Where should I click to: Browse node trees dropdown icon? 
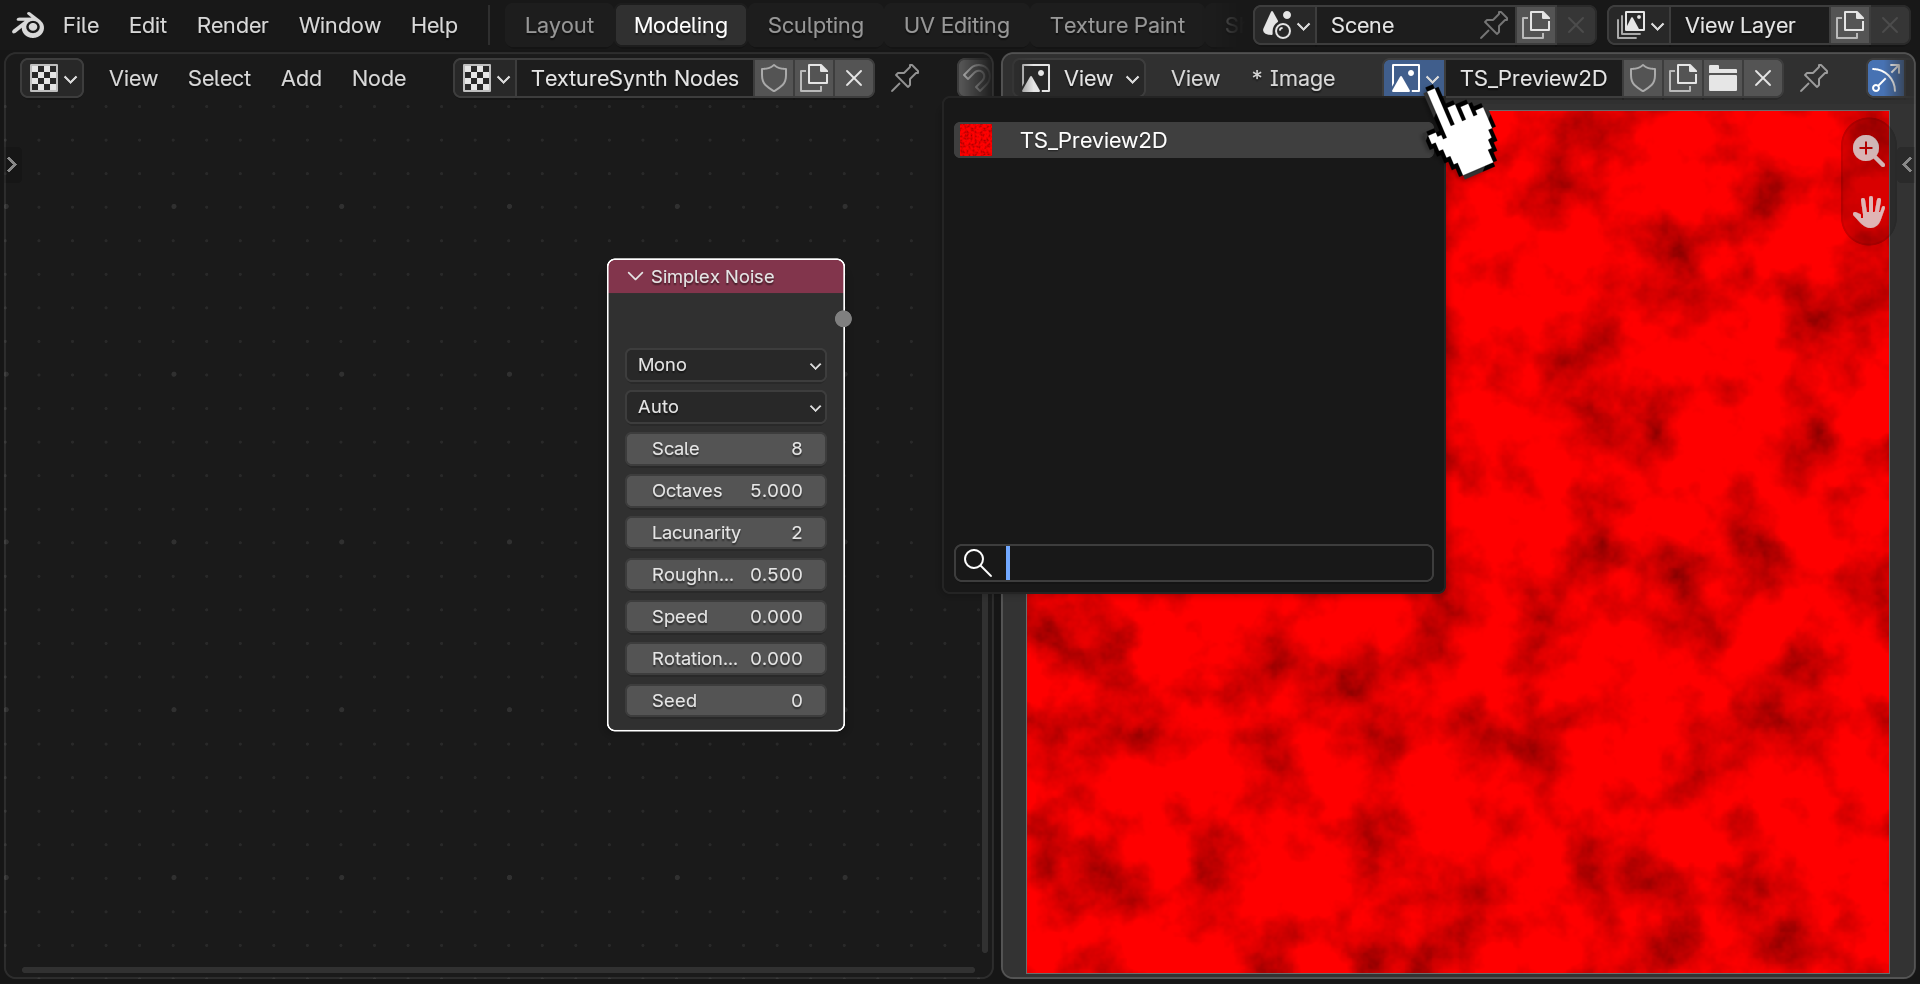click(486, 78)
